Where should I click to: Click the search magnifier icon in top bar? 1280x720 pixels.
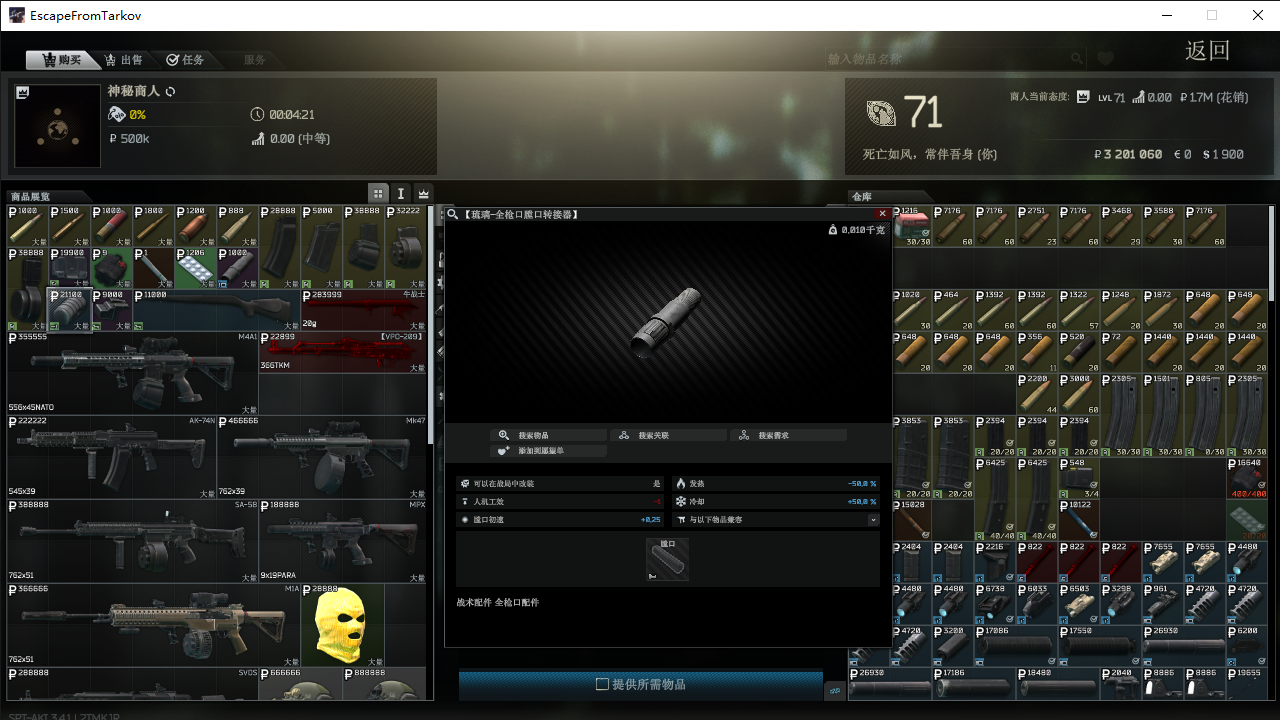click(1076, 59)
